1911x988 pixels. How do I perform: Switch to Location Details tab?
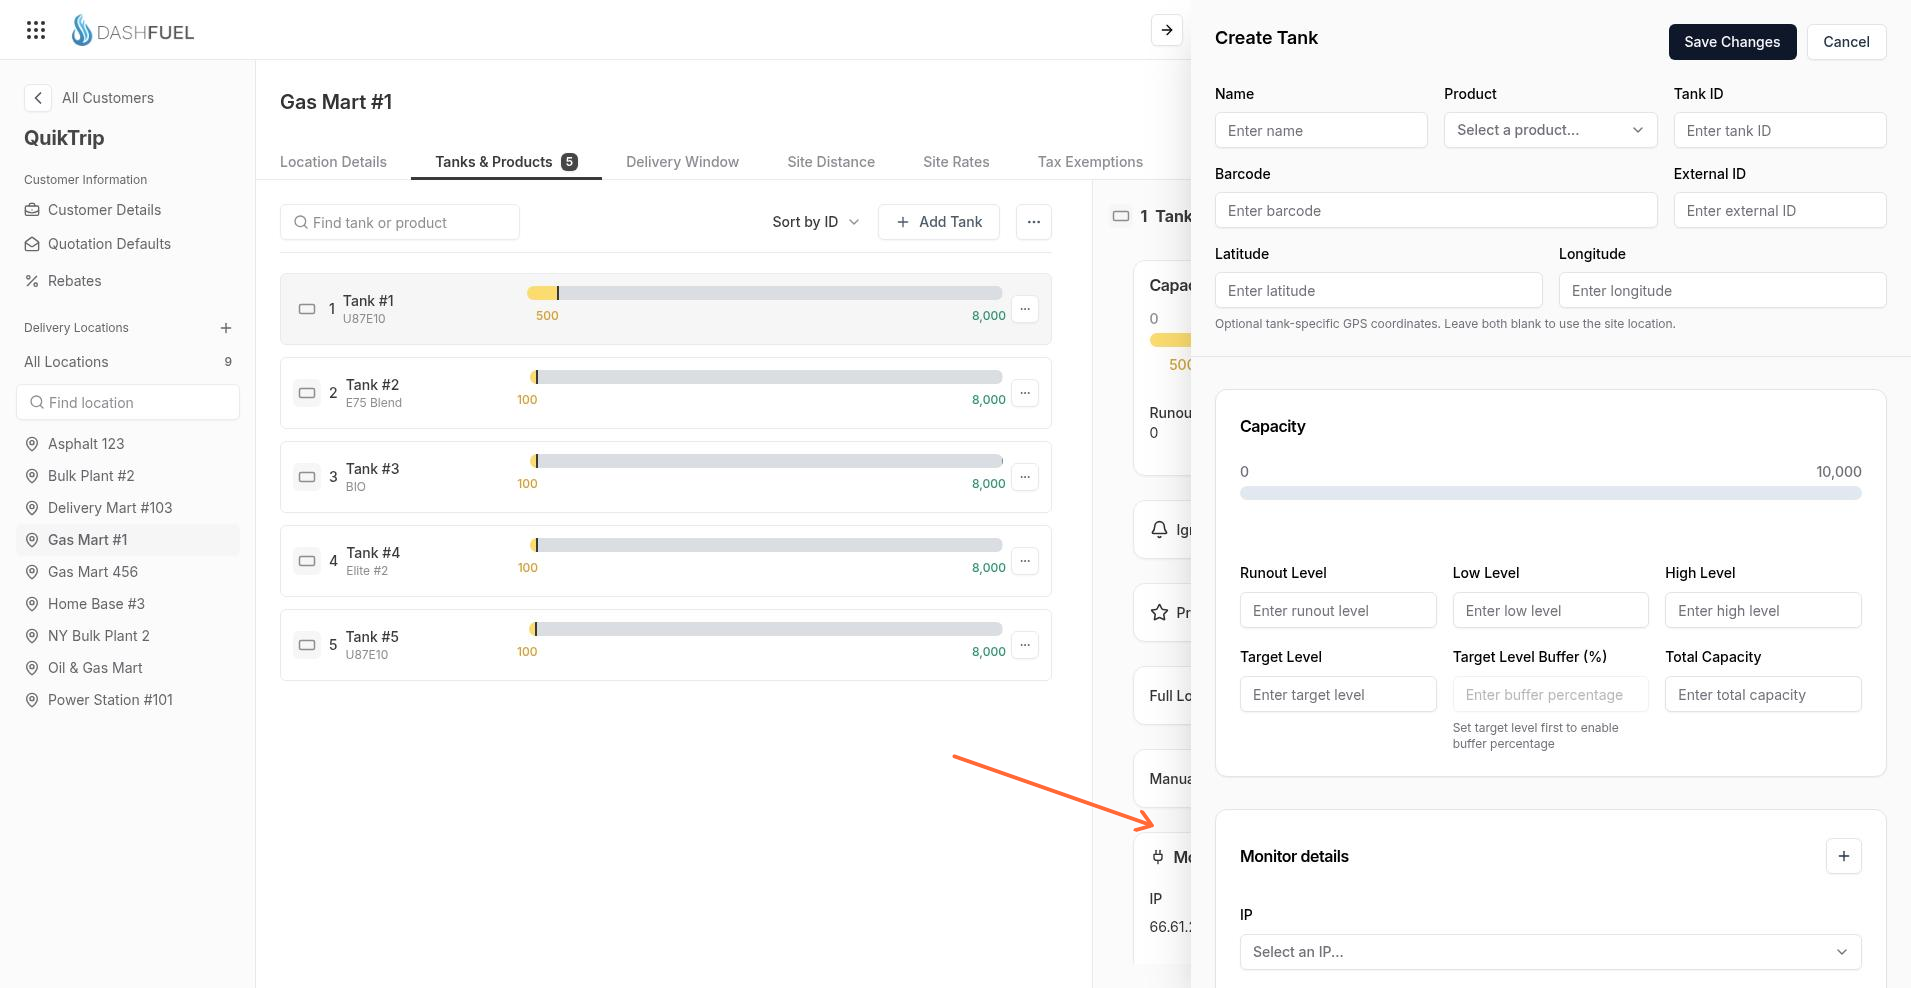[333, 162]
